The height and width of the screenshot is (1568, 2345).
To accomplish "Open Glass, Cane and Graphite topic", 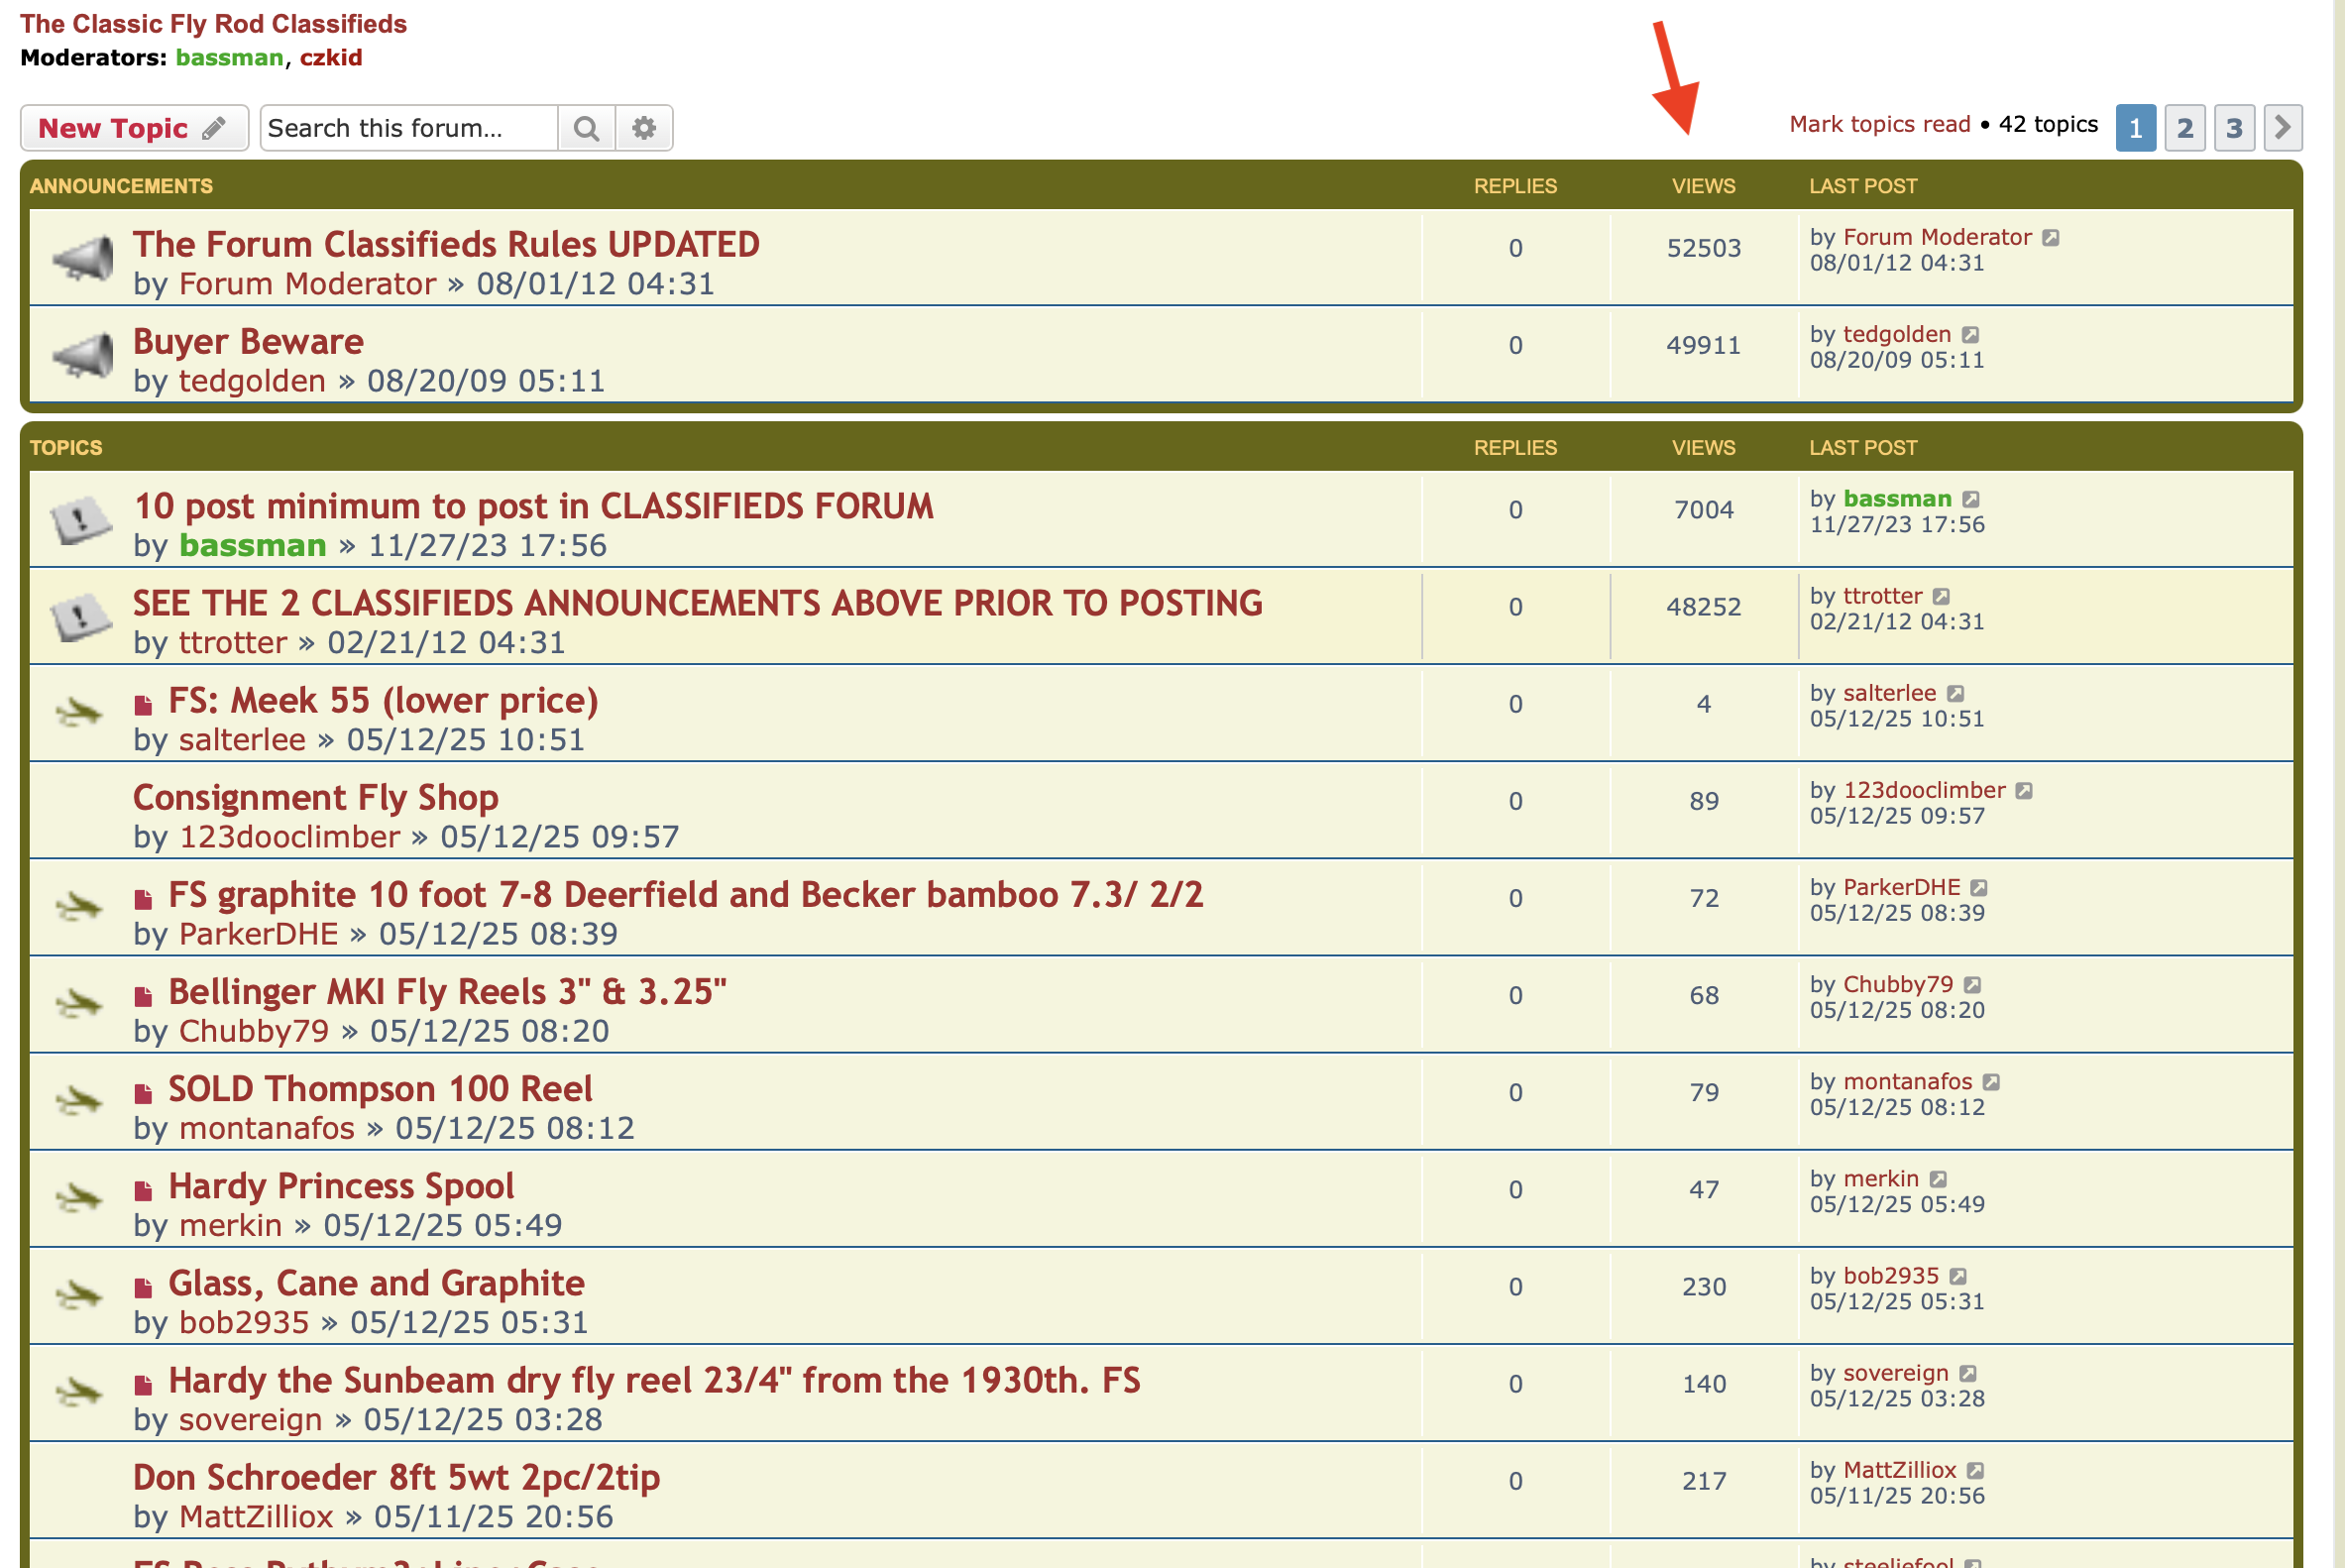I will (376, 1283).
